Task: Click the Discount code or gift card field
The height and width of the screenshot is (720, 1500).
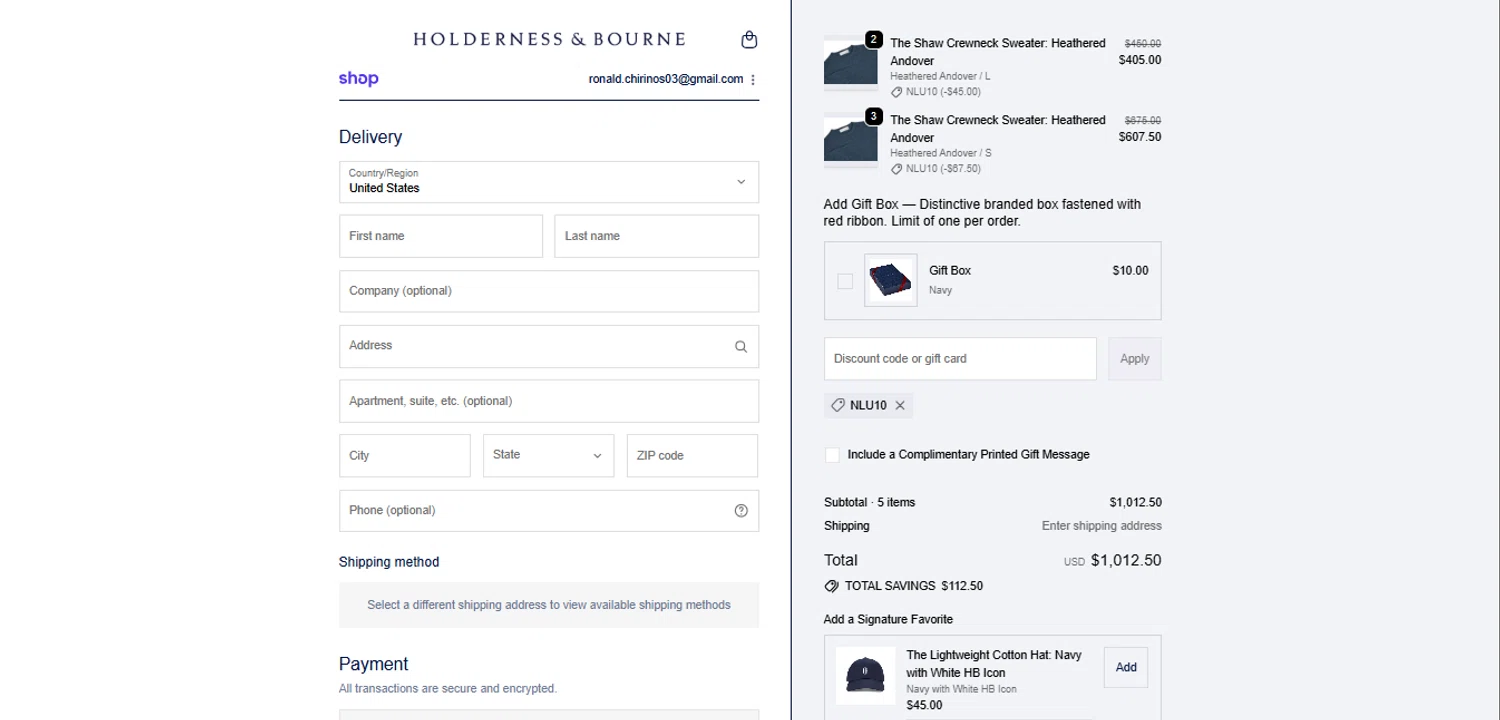Action: [960, 359]
